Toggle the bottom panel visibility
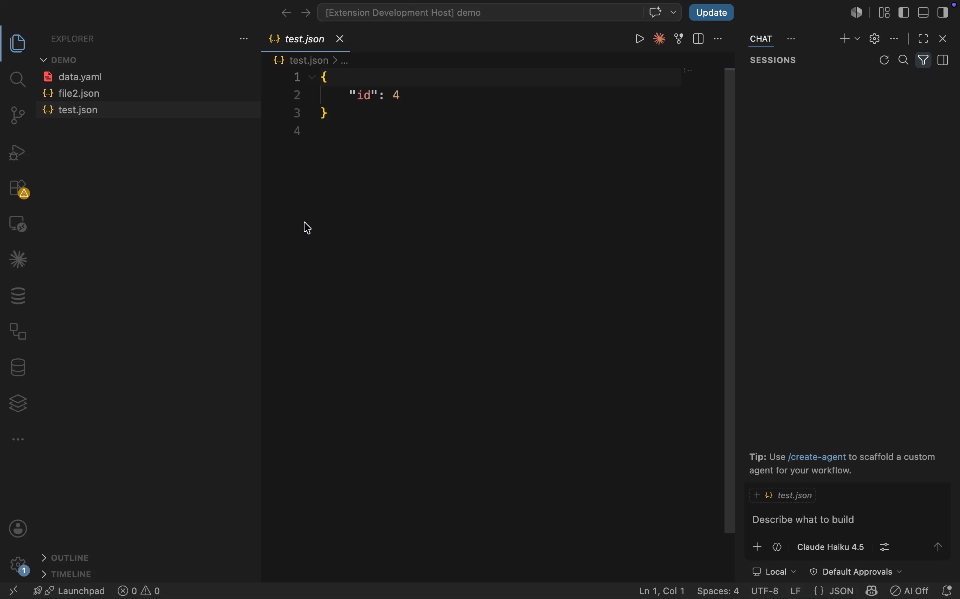The image size is (960, 599). pos(923,12)
